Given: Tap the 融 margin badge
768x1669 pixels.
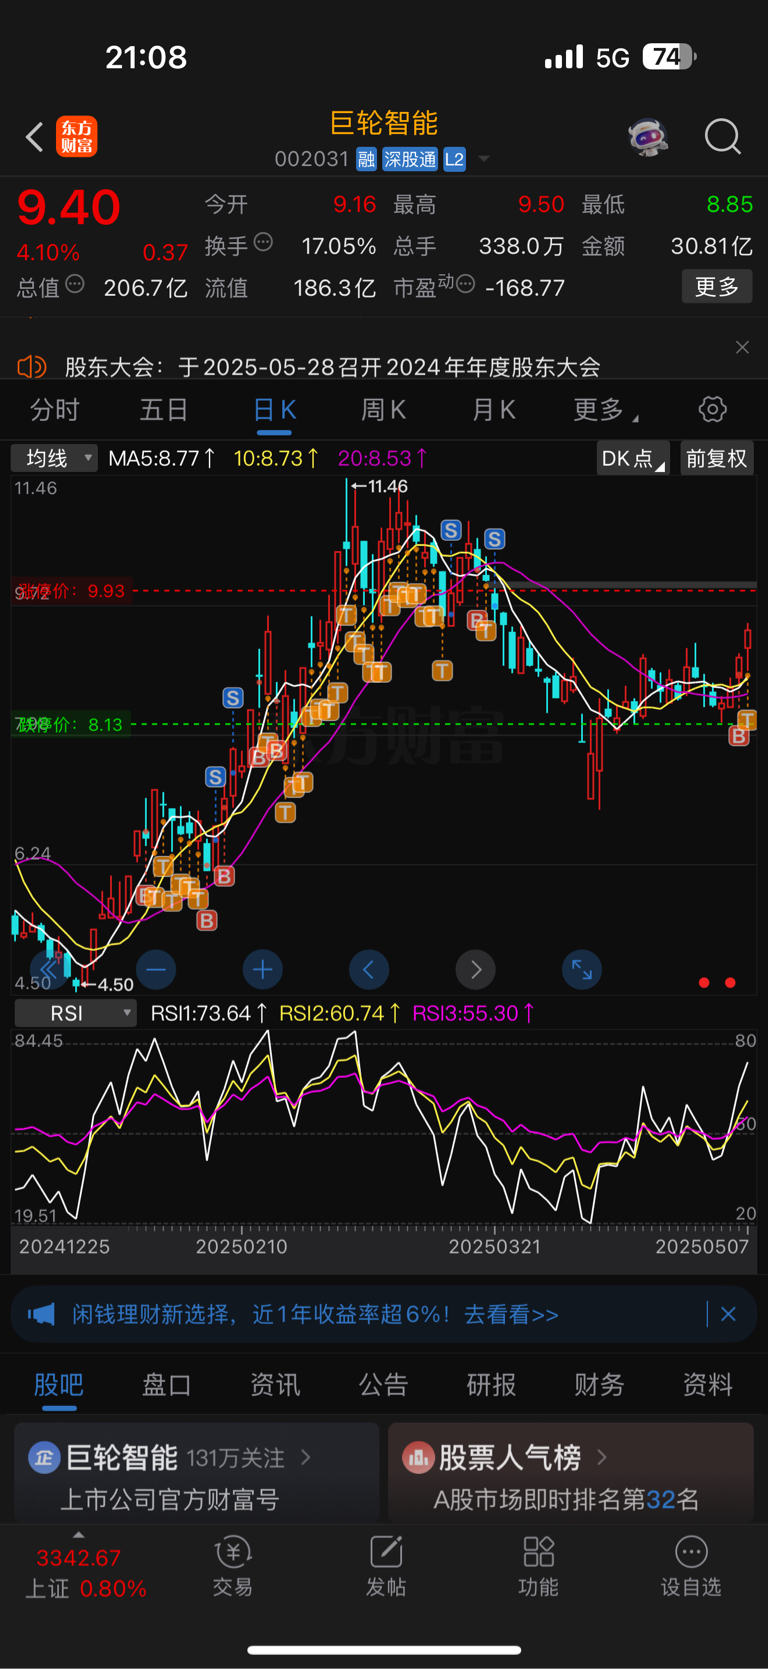Looking at the screenshot, I should click(x=366, y=159).
